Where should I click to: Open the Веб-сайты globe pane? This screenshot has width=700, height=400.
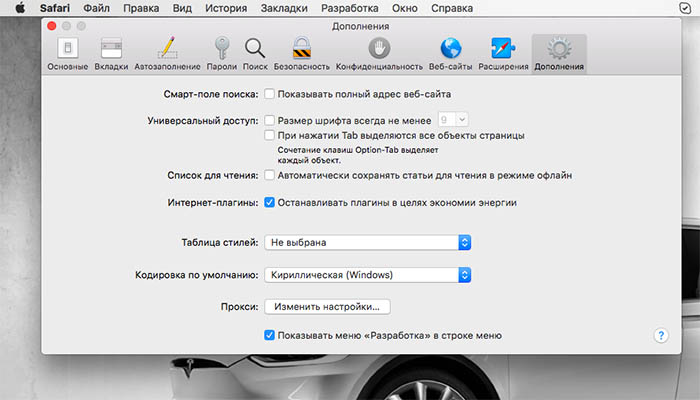click(x=450, y=54)
